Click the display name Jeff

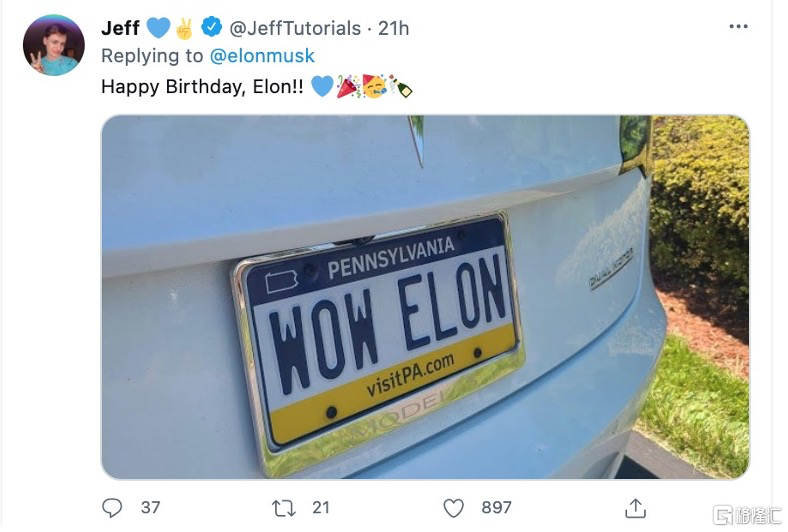coord(120,27)
